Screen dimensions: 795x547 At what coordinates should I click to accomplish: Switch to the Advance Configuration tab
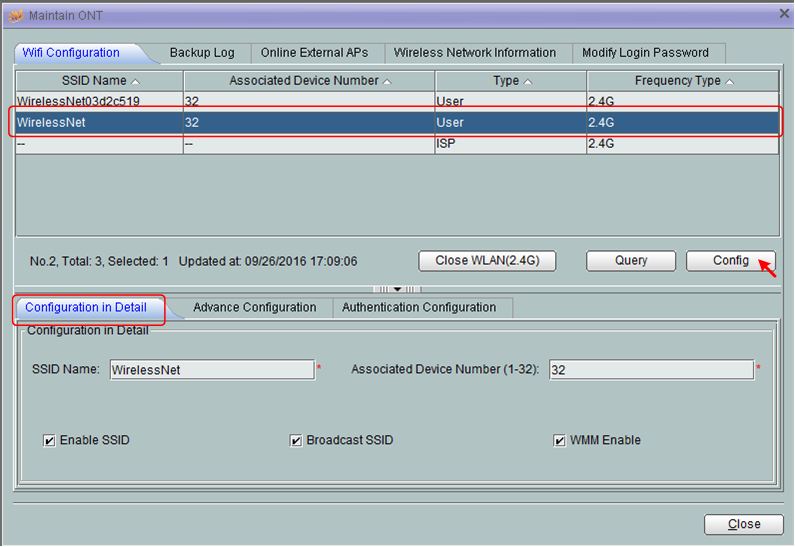pyautogui.click(x=254, y=308)
